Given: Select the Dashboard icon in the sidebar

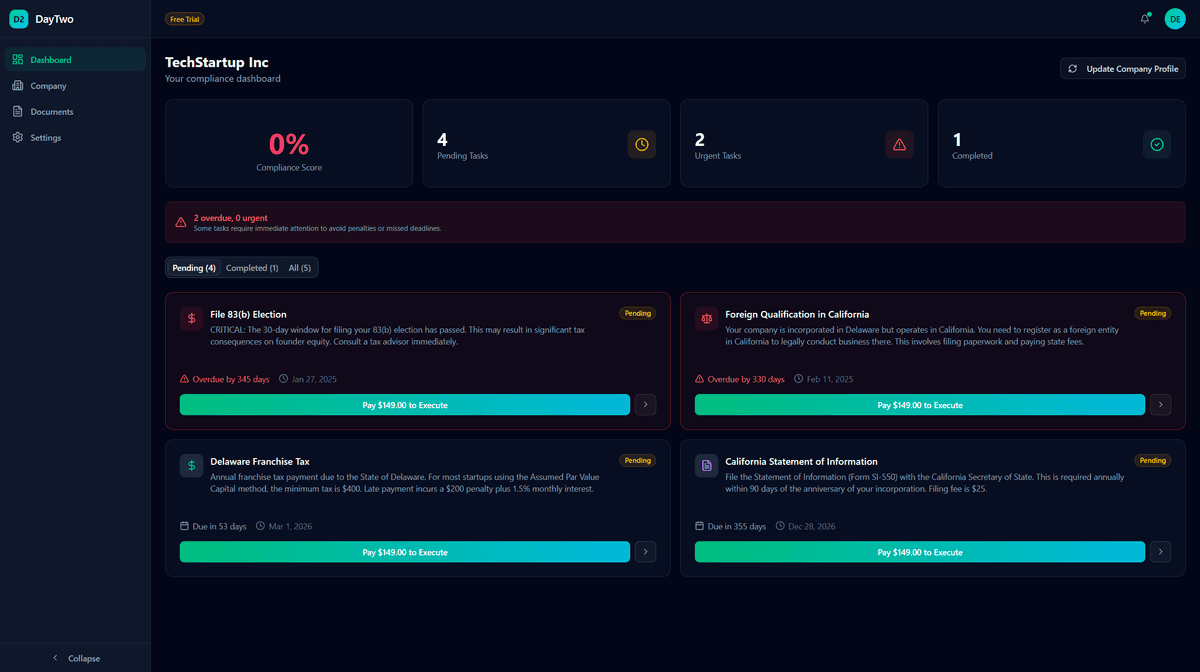Looking at the screenshot, I should (17, 59).
